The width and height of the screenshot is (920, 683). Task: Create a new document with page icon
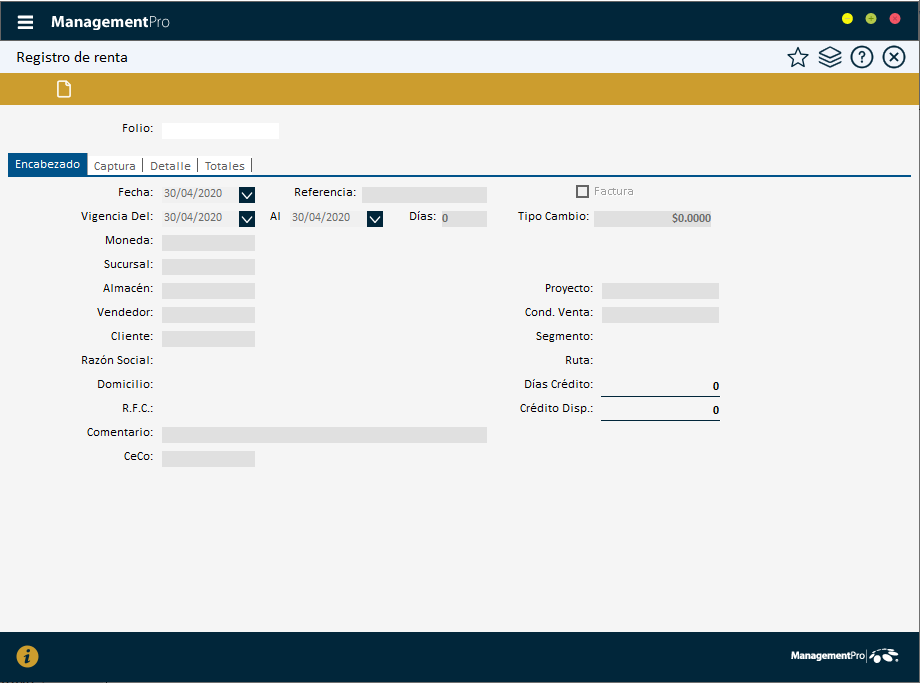point(64,89)
